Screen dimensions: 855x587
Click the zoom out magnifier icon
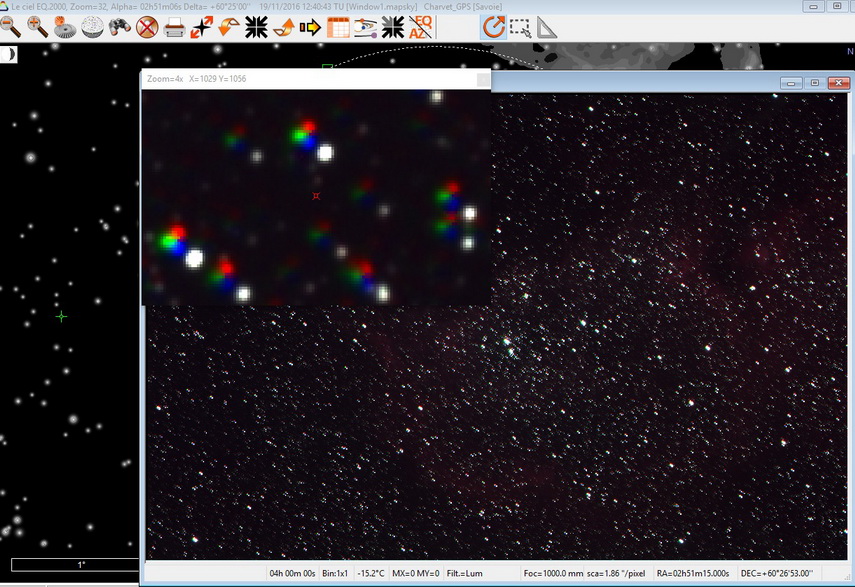coord(10,27)
